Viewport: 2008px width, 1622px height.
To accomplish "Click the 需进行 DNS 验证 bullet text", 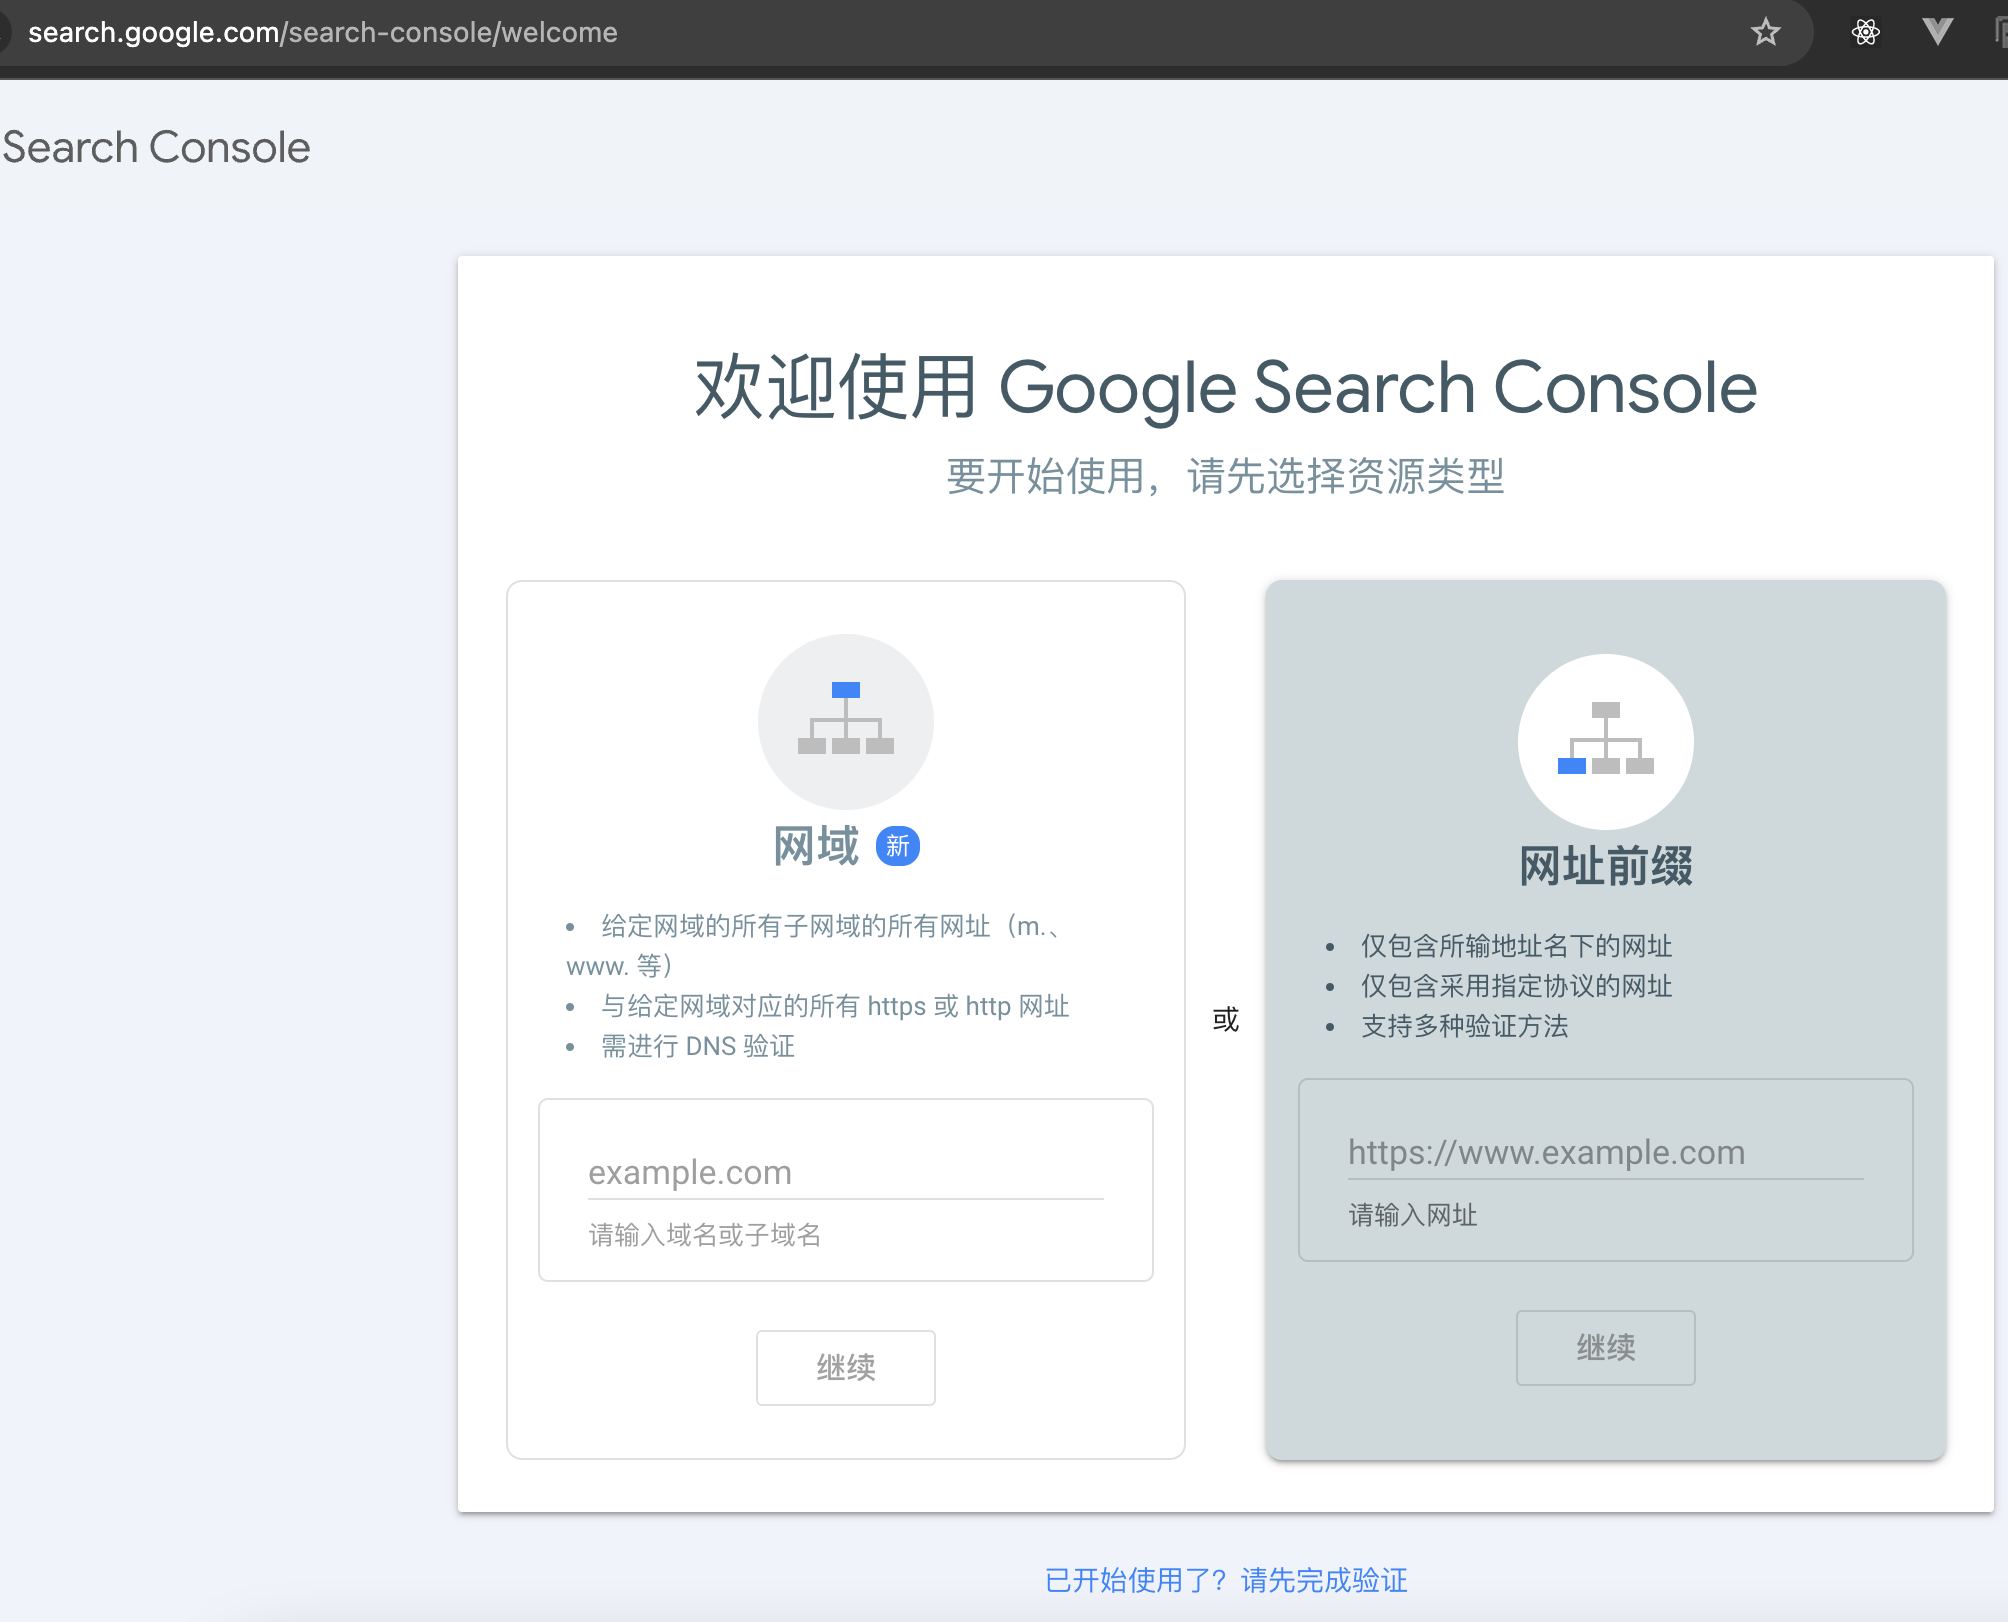I will coord(698,1046).
